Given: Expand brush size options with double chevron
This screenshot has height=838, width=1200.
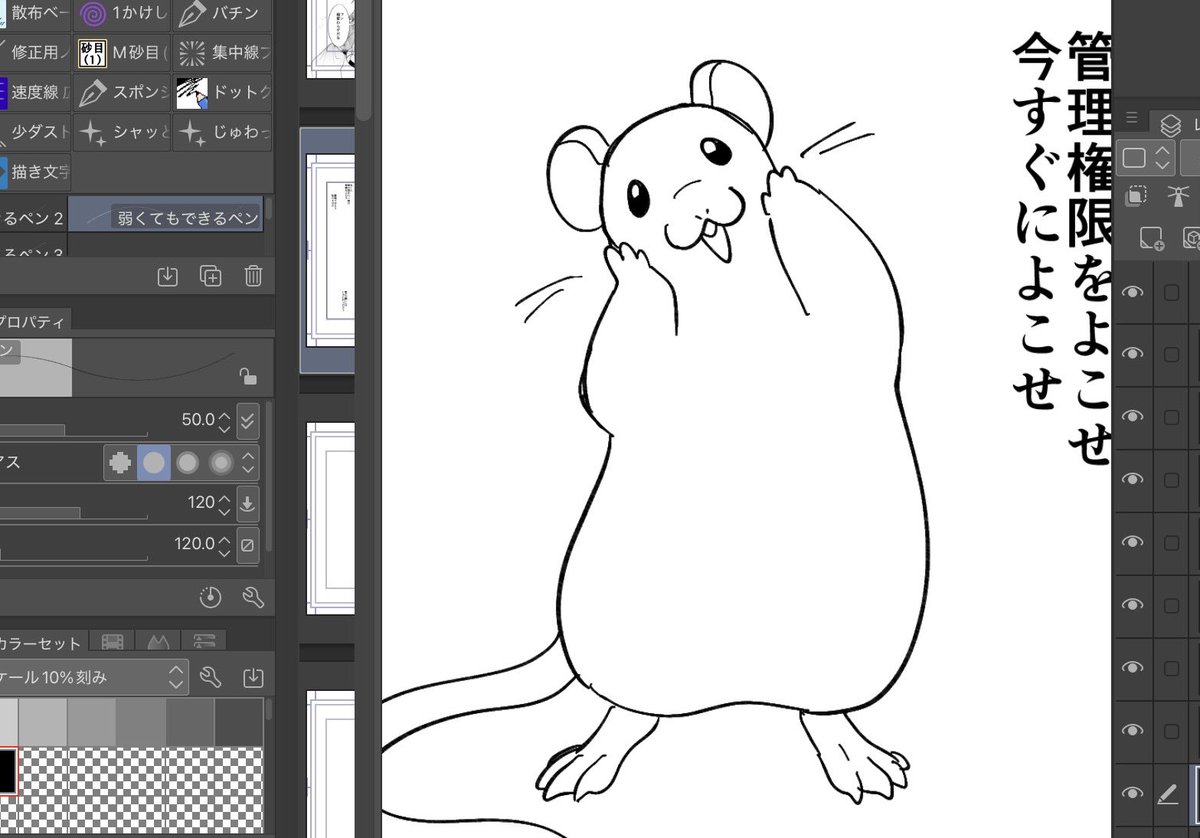Looking at the screenshot, I should click(248, 420).
